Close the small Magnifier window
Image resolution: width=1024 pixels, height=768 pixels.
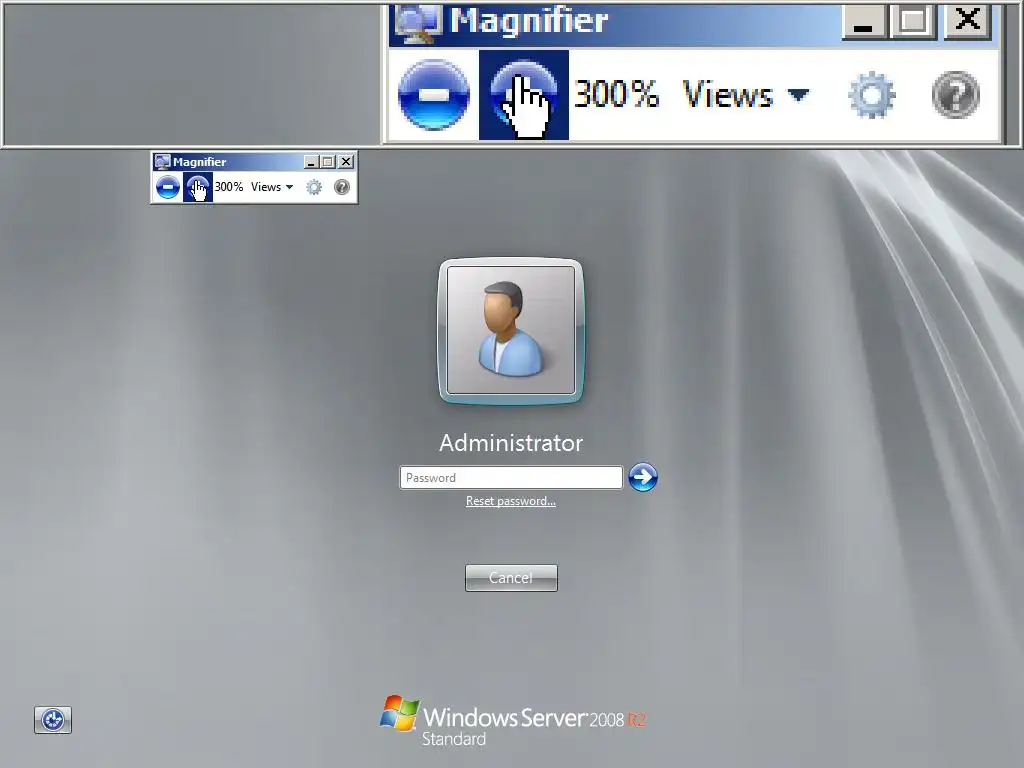click(346, 161)
